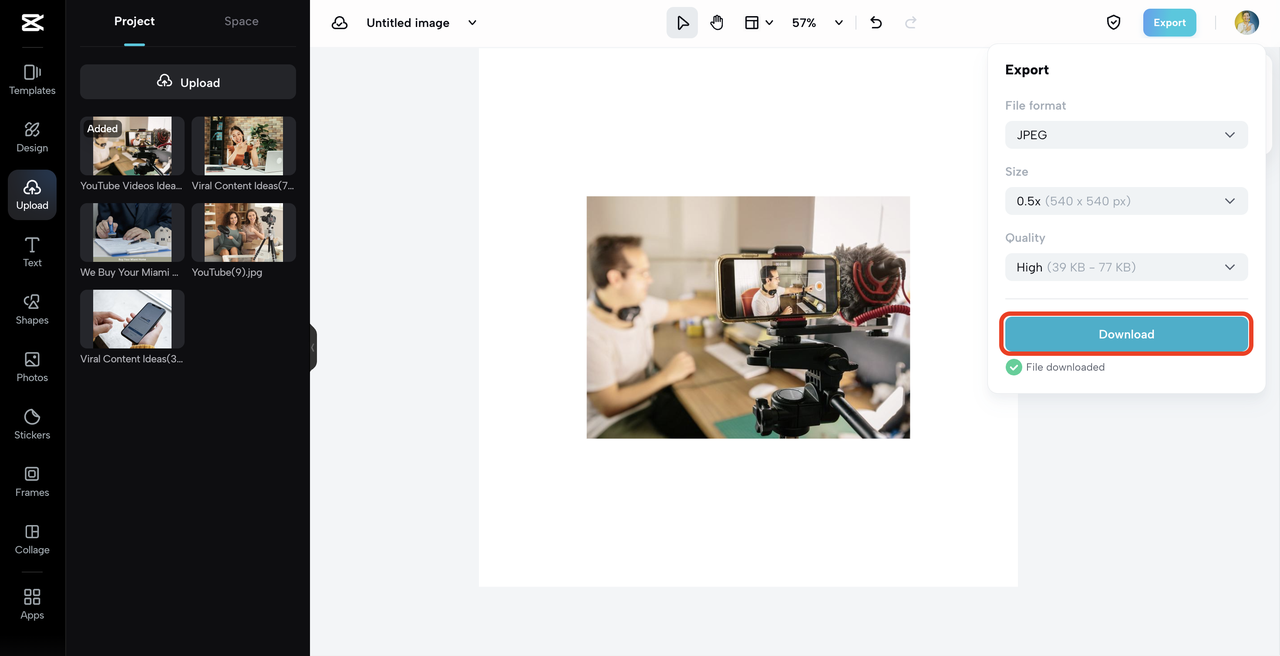Click the File downloaded status text
The height and width of the screenshot is (656, 1280).
[1065, 367]
